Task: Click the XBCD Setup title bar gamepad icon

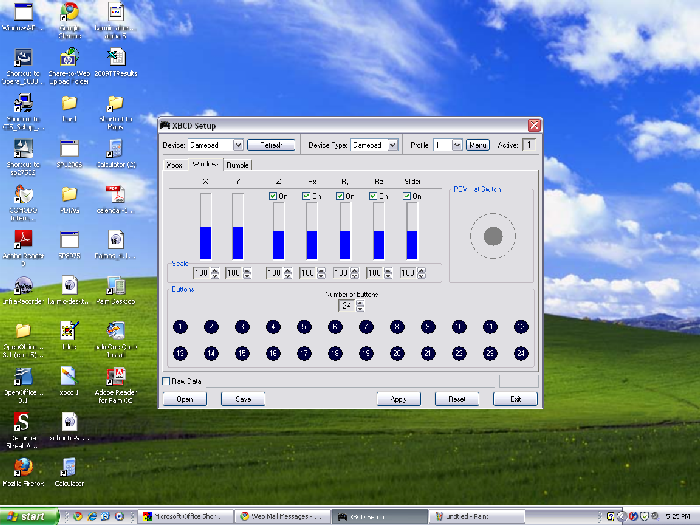Action: (166, 126)
